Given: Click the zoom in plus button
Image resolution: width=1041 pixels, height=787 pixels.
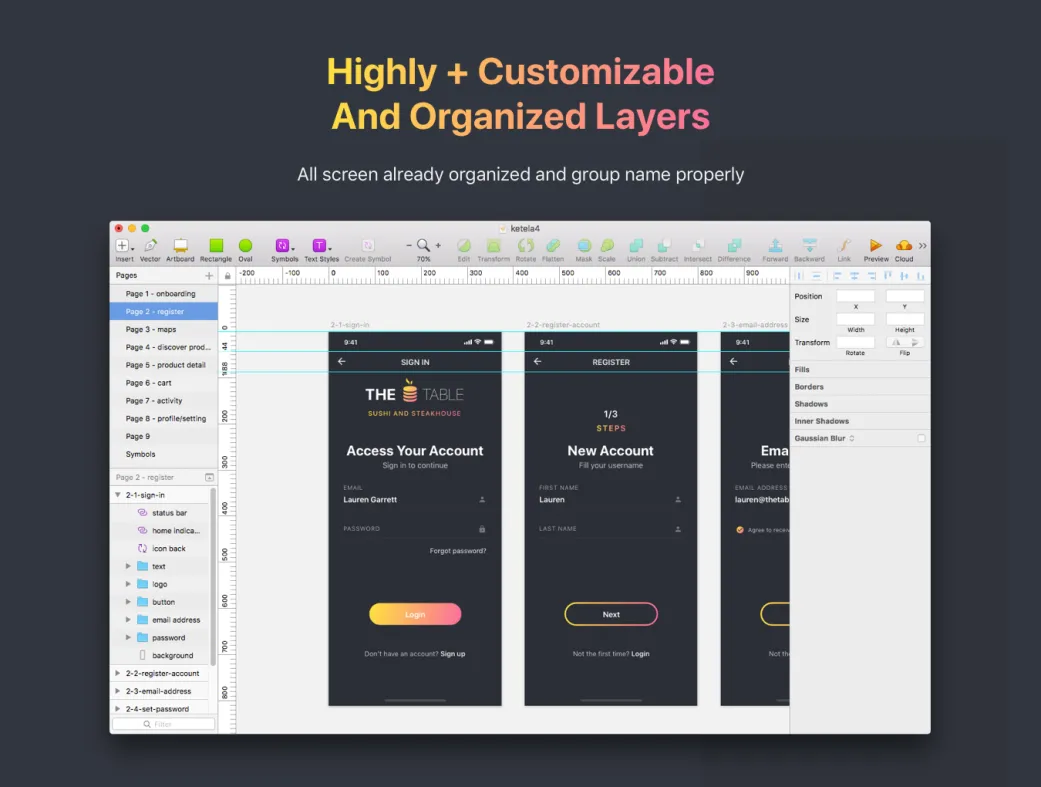Looking at the screenshot, I should 438,246.
